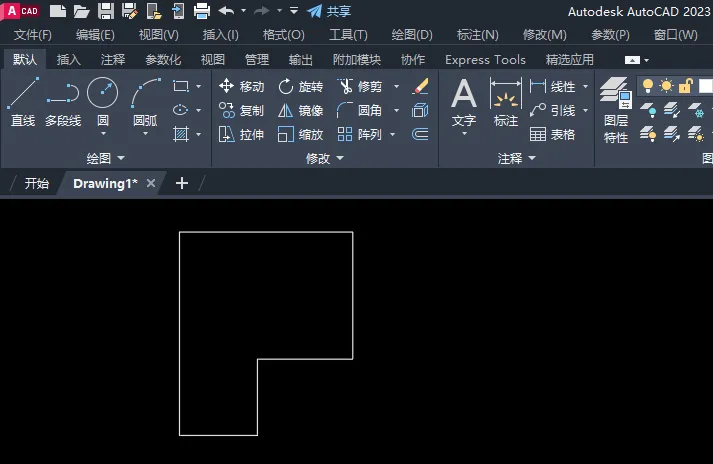Switch to the Express Tools tab

[485, 60]
